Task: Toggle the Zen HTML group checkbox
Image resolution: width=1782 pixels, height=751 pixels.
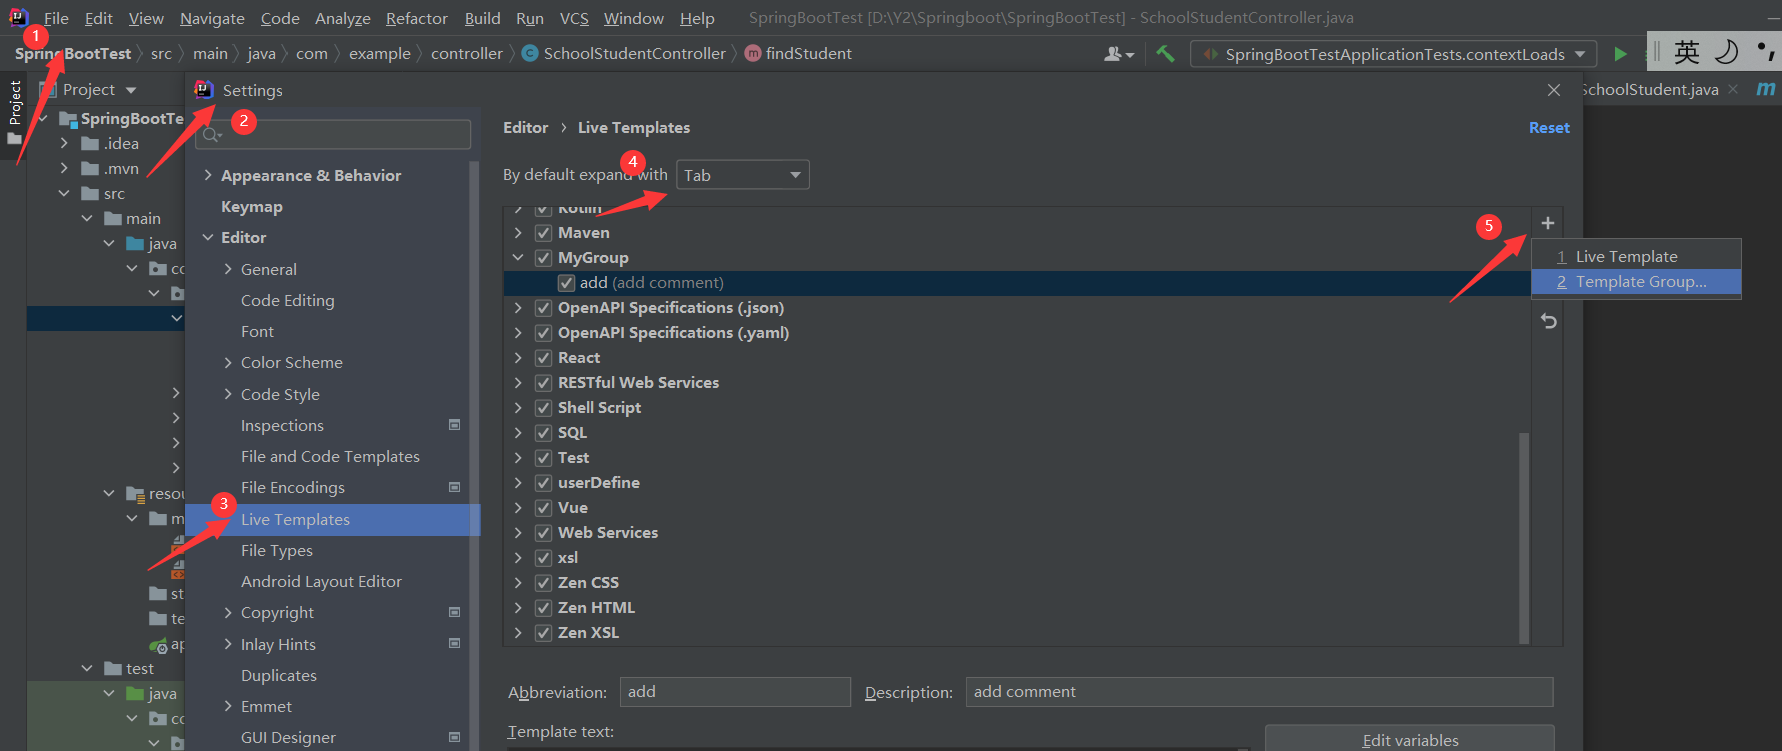Action: click(543, 608)
